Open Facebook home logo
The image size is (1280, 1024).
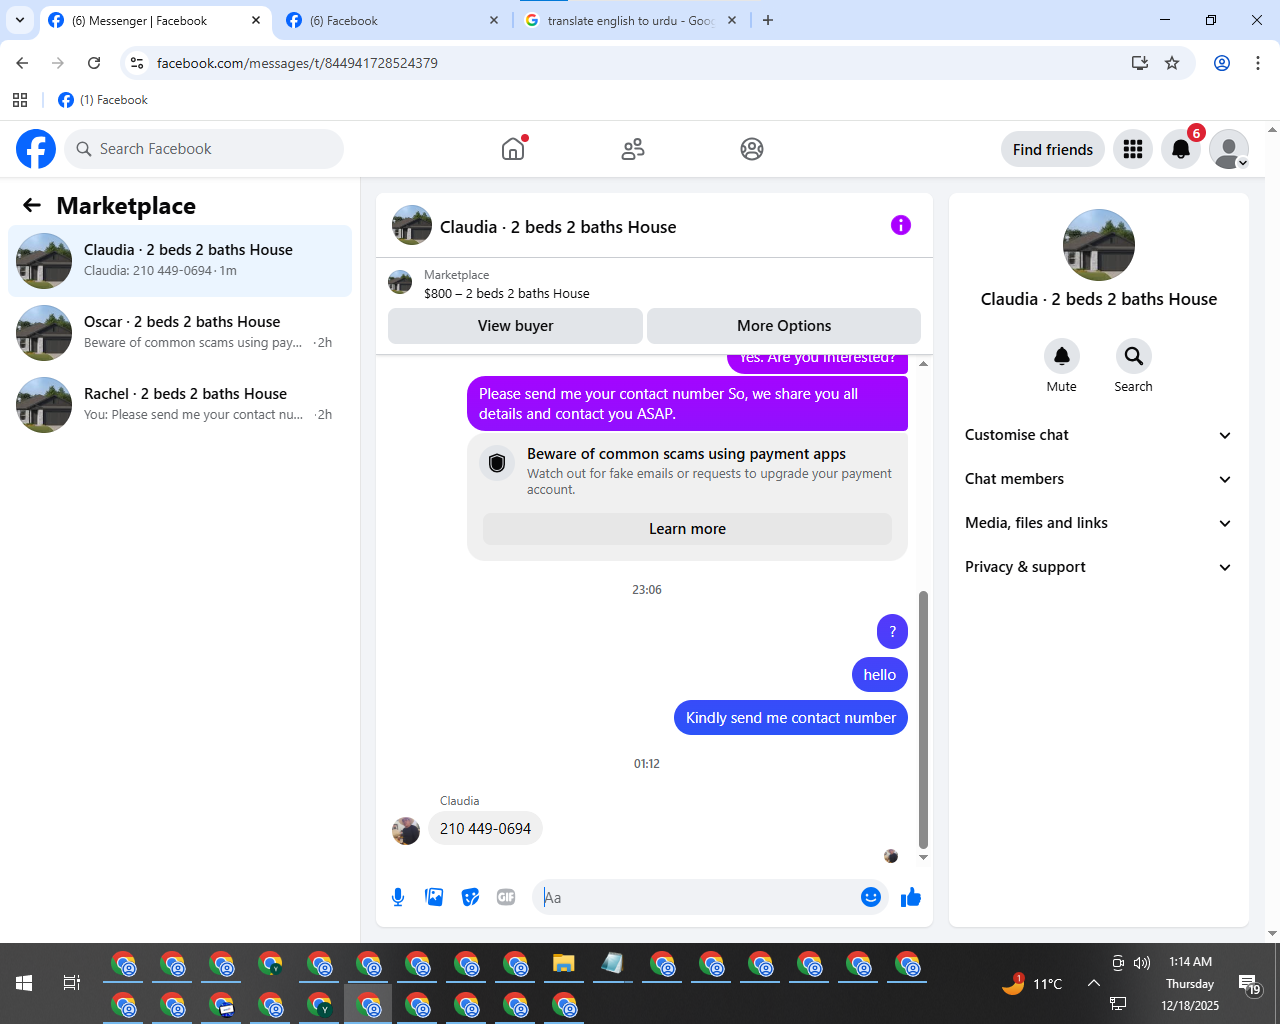[x=36, y=149]
